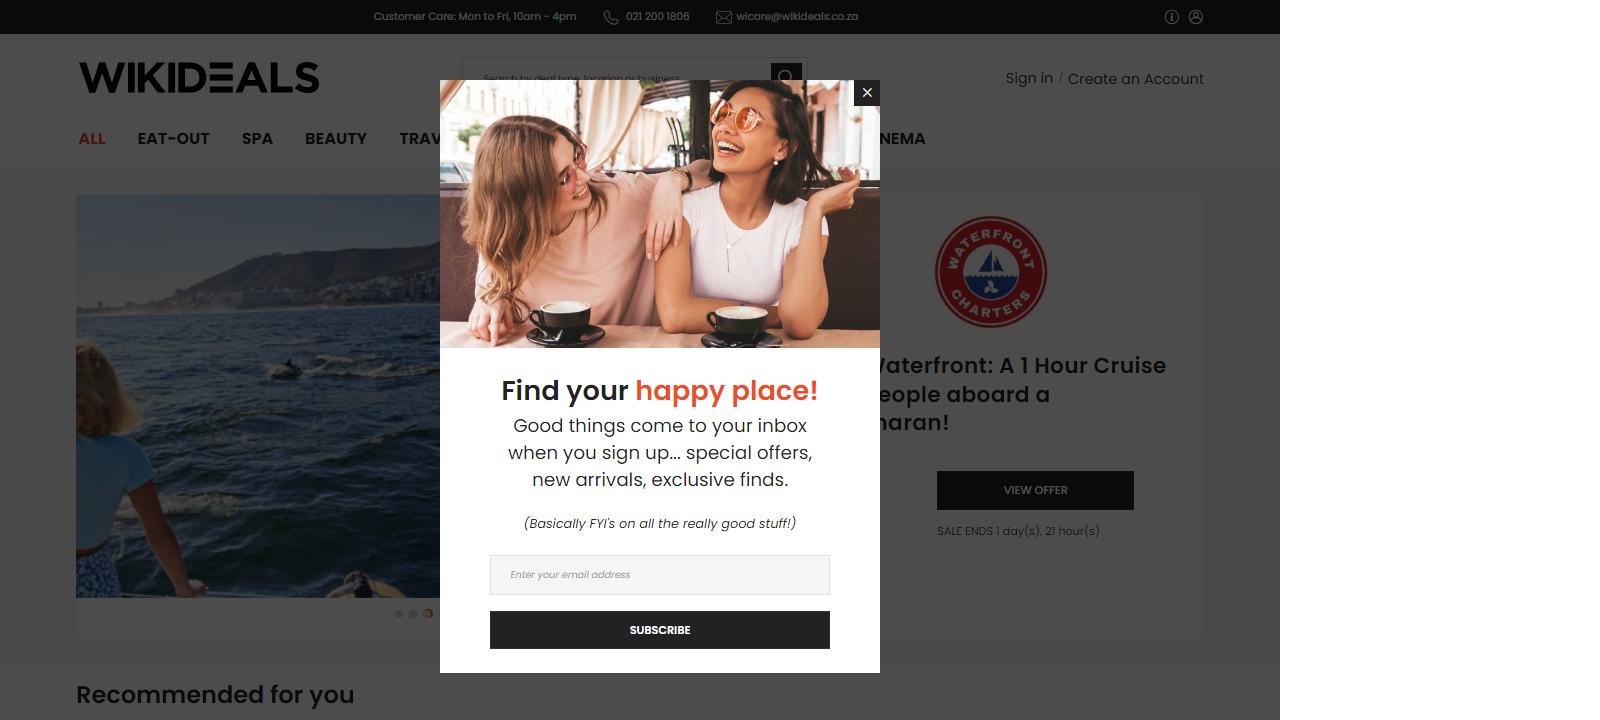Click the phone icon in top bar

tap(611, 17)
